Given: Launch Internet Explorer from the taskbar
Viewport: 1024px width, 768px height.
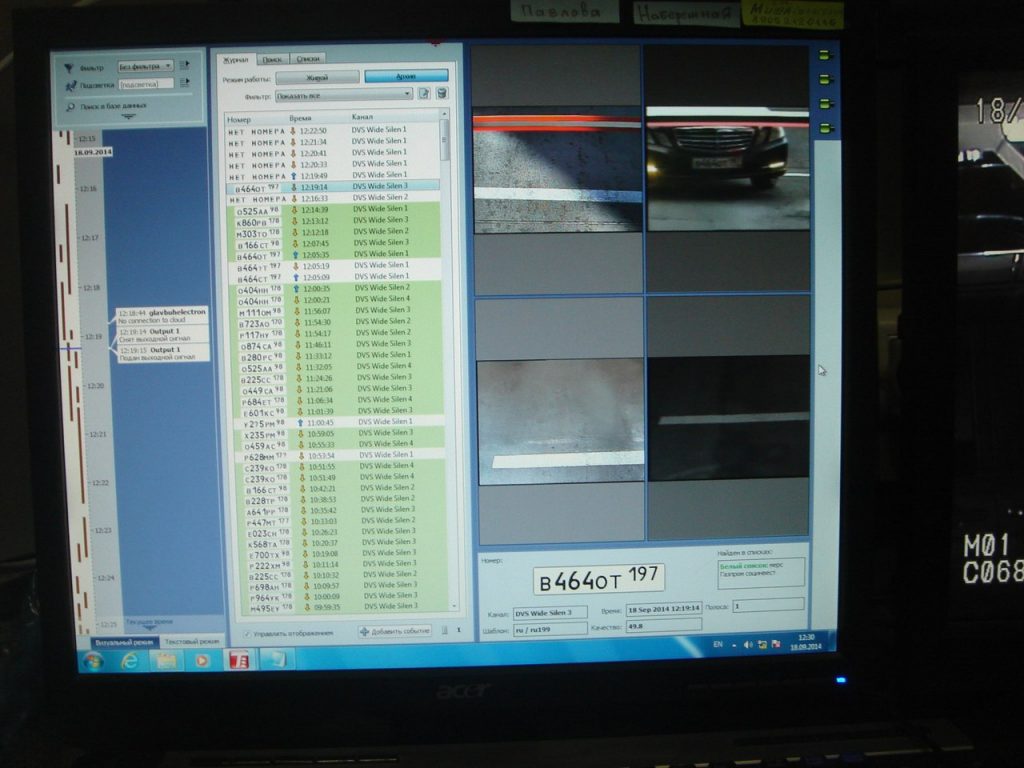Looking at the screenshot, I should tap(130, 661).
